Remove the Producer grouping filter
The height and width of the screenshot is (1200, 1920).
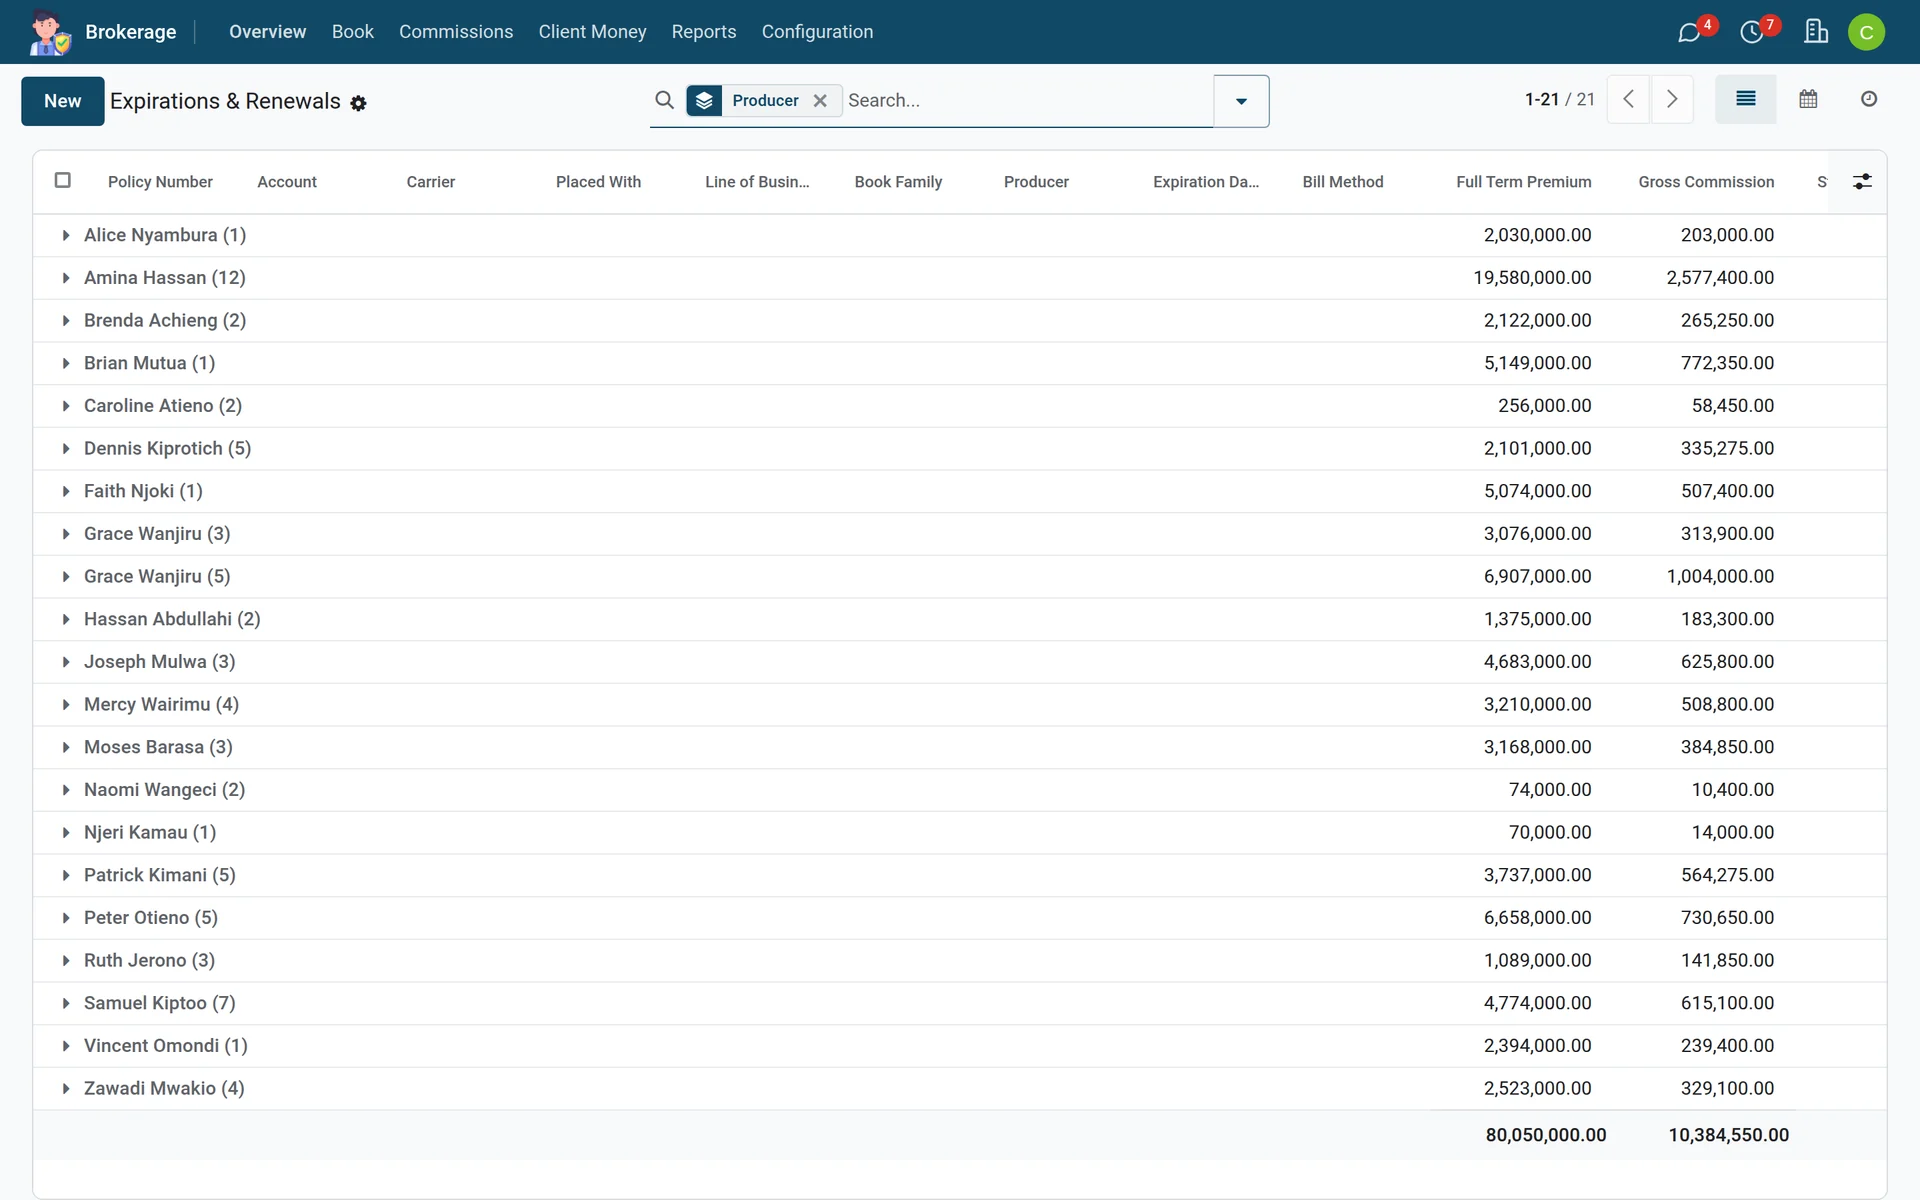(x=820, y=100)
